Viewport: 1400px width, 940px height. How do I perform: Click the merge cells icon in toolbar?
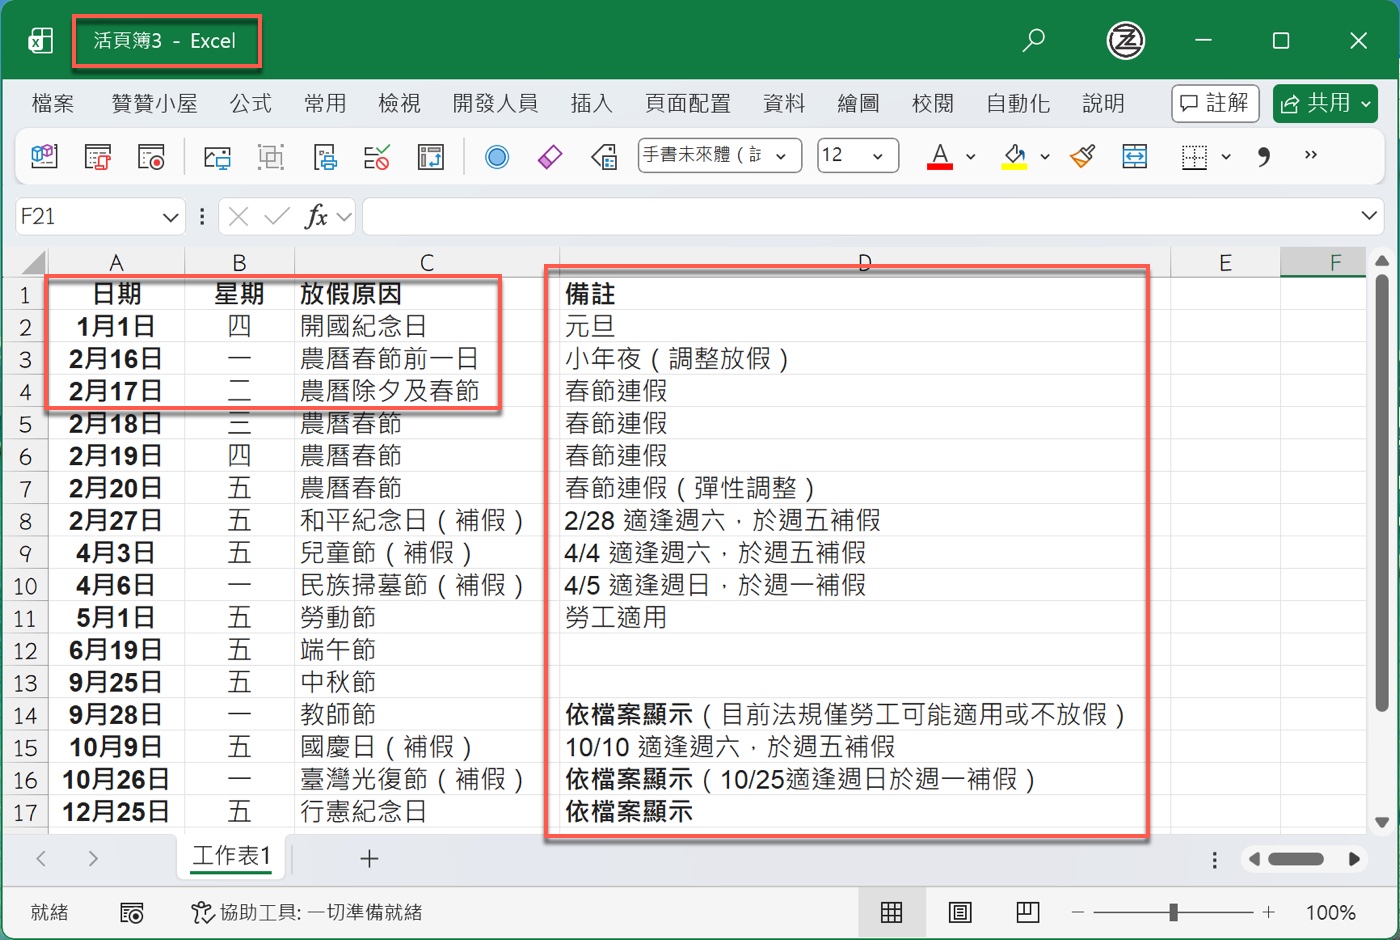pos(1135,156)
